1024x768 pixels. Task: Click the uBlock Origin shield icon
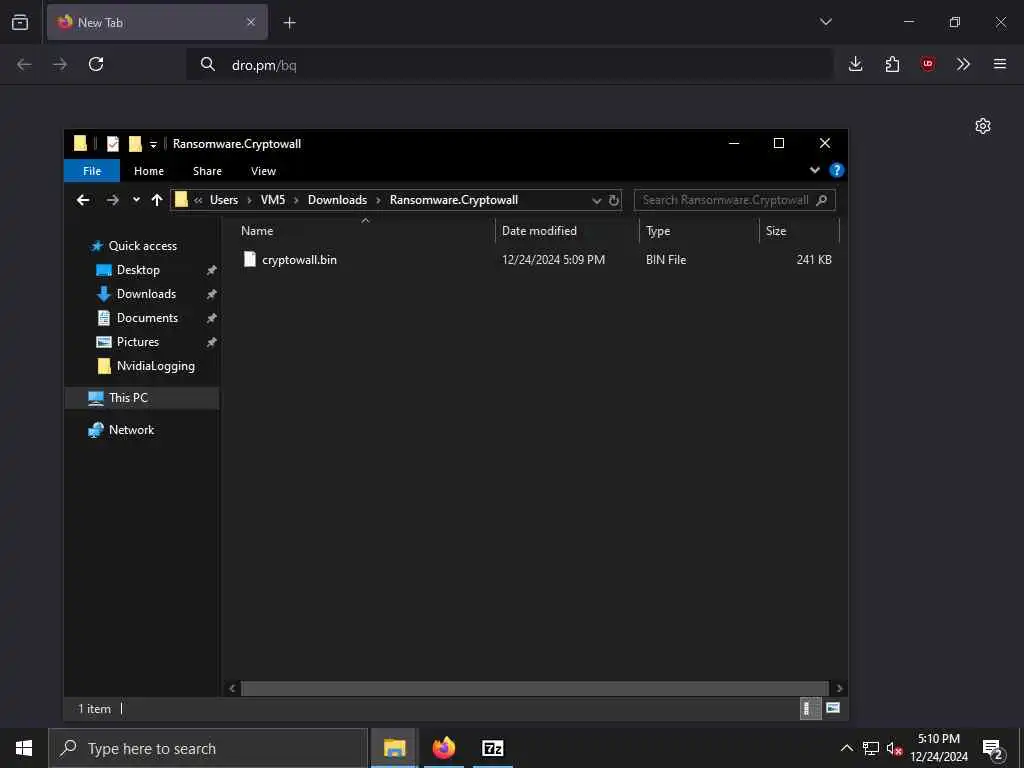(x=927, y=64)
